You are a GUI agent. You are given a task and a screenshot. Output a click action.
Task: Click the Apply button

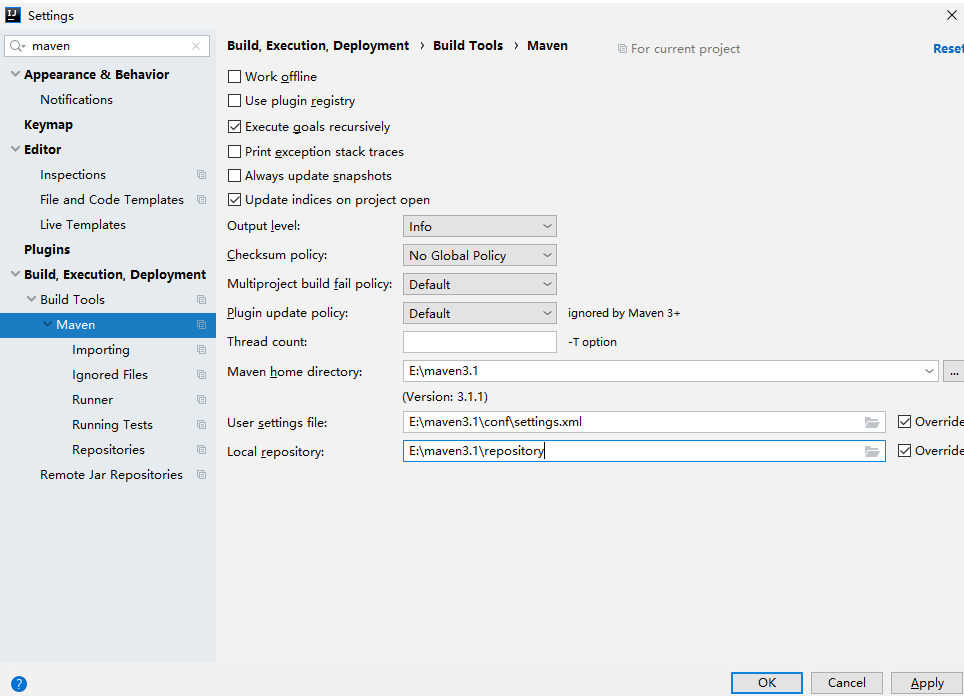pos(927,682)
